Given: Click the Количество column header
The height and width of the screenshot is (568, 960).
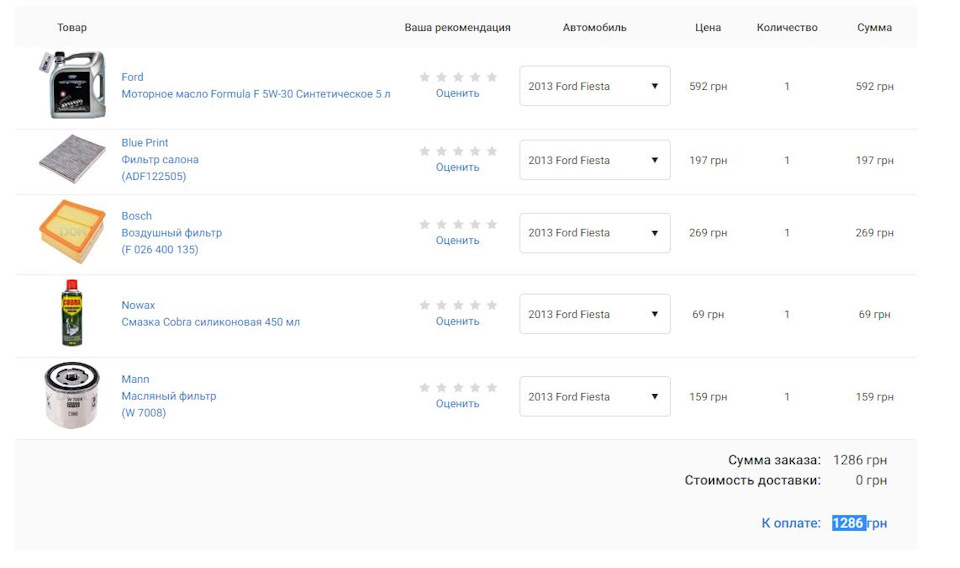Looking at the screenshot, I should click(787, 28).
